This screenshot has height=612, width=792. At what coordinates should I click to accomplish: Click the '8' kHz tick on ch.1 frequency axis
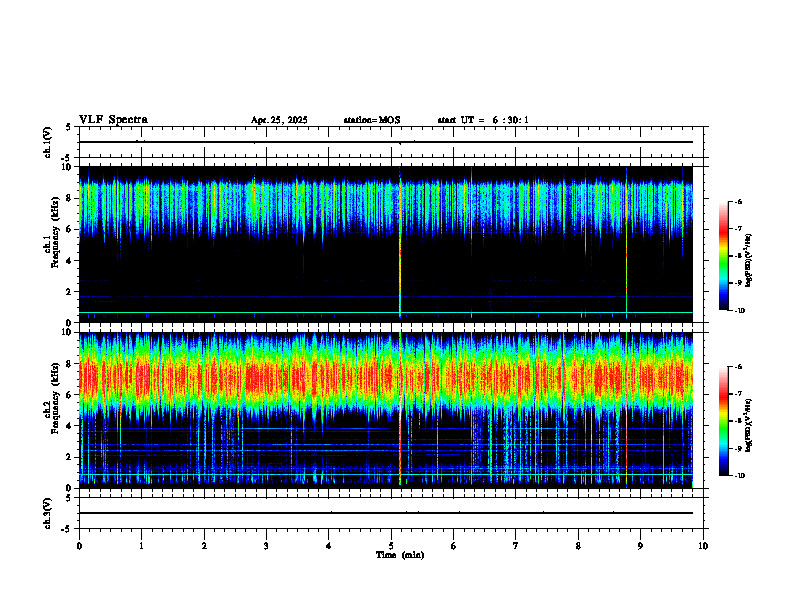[70, 198]
